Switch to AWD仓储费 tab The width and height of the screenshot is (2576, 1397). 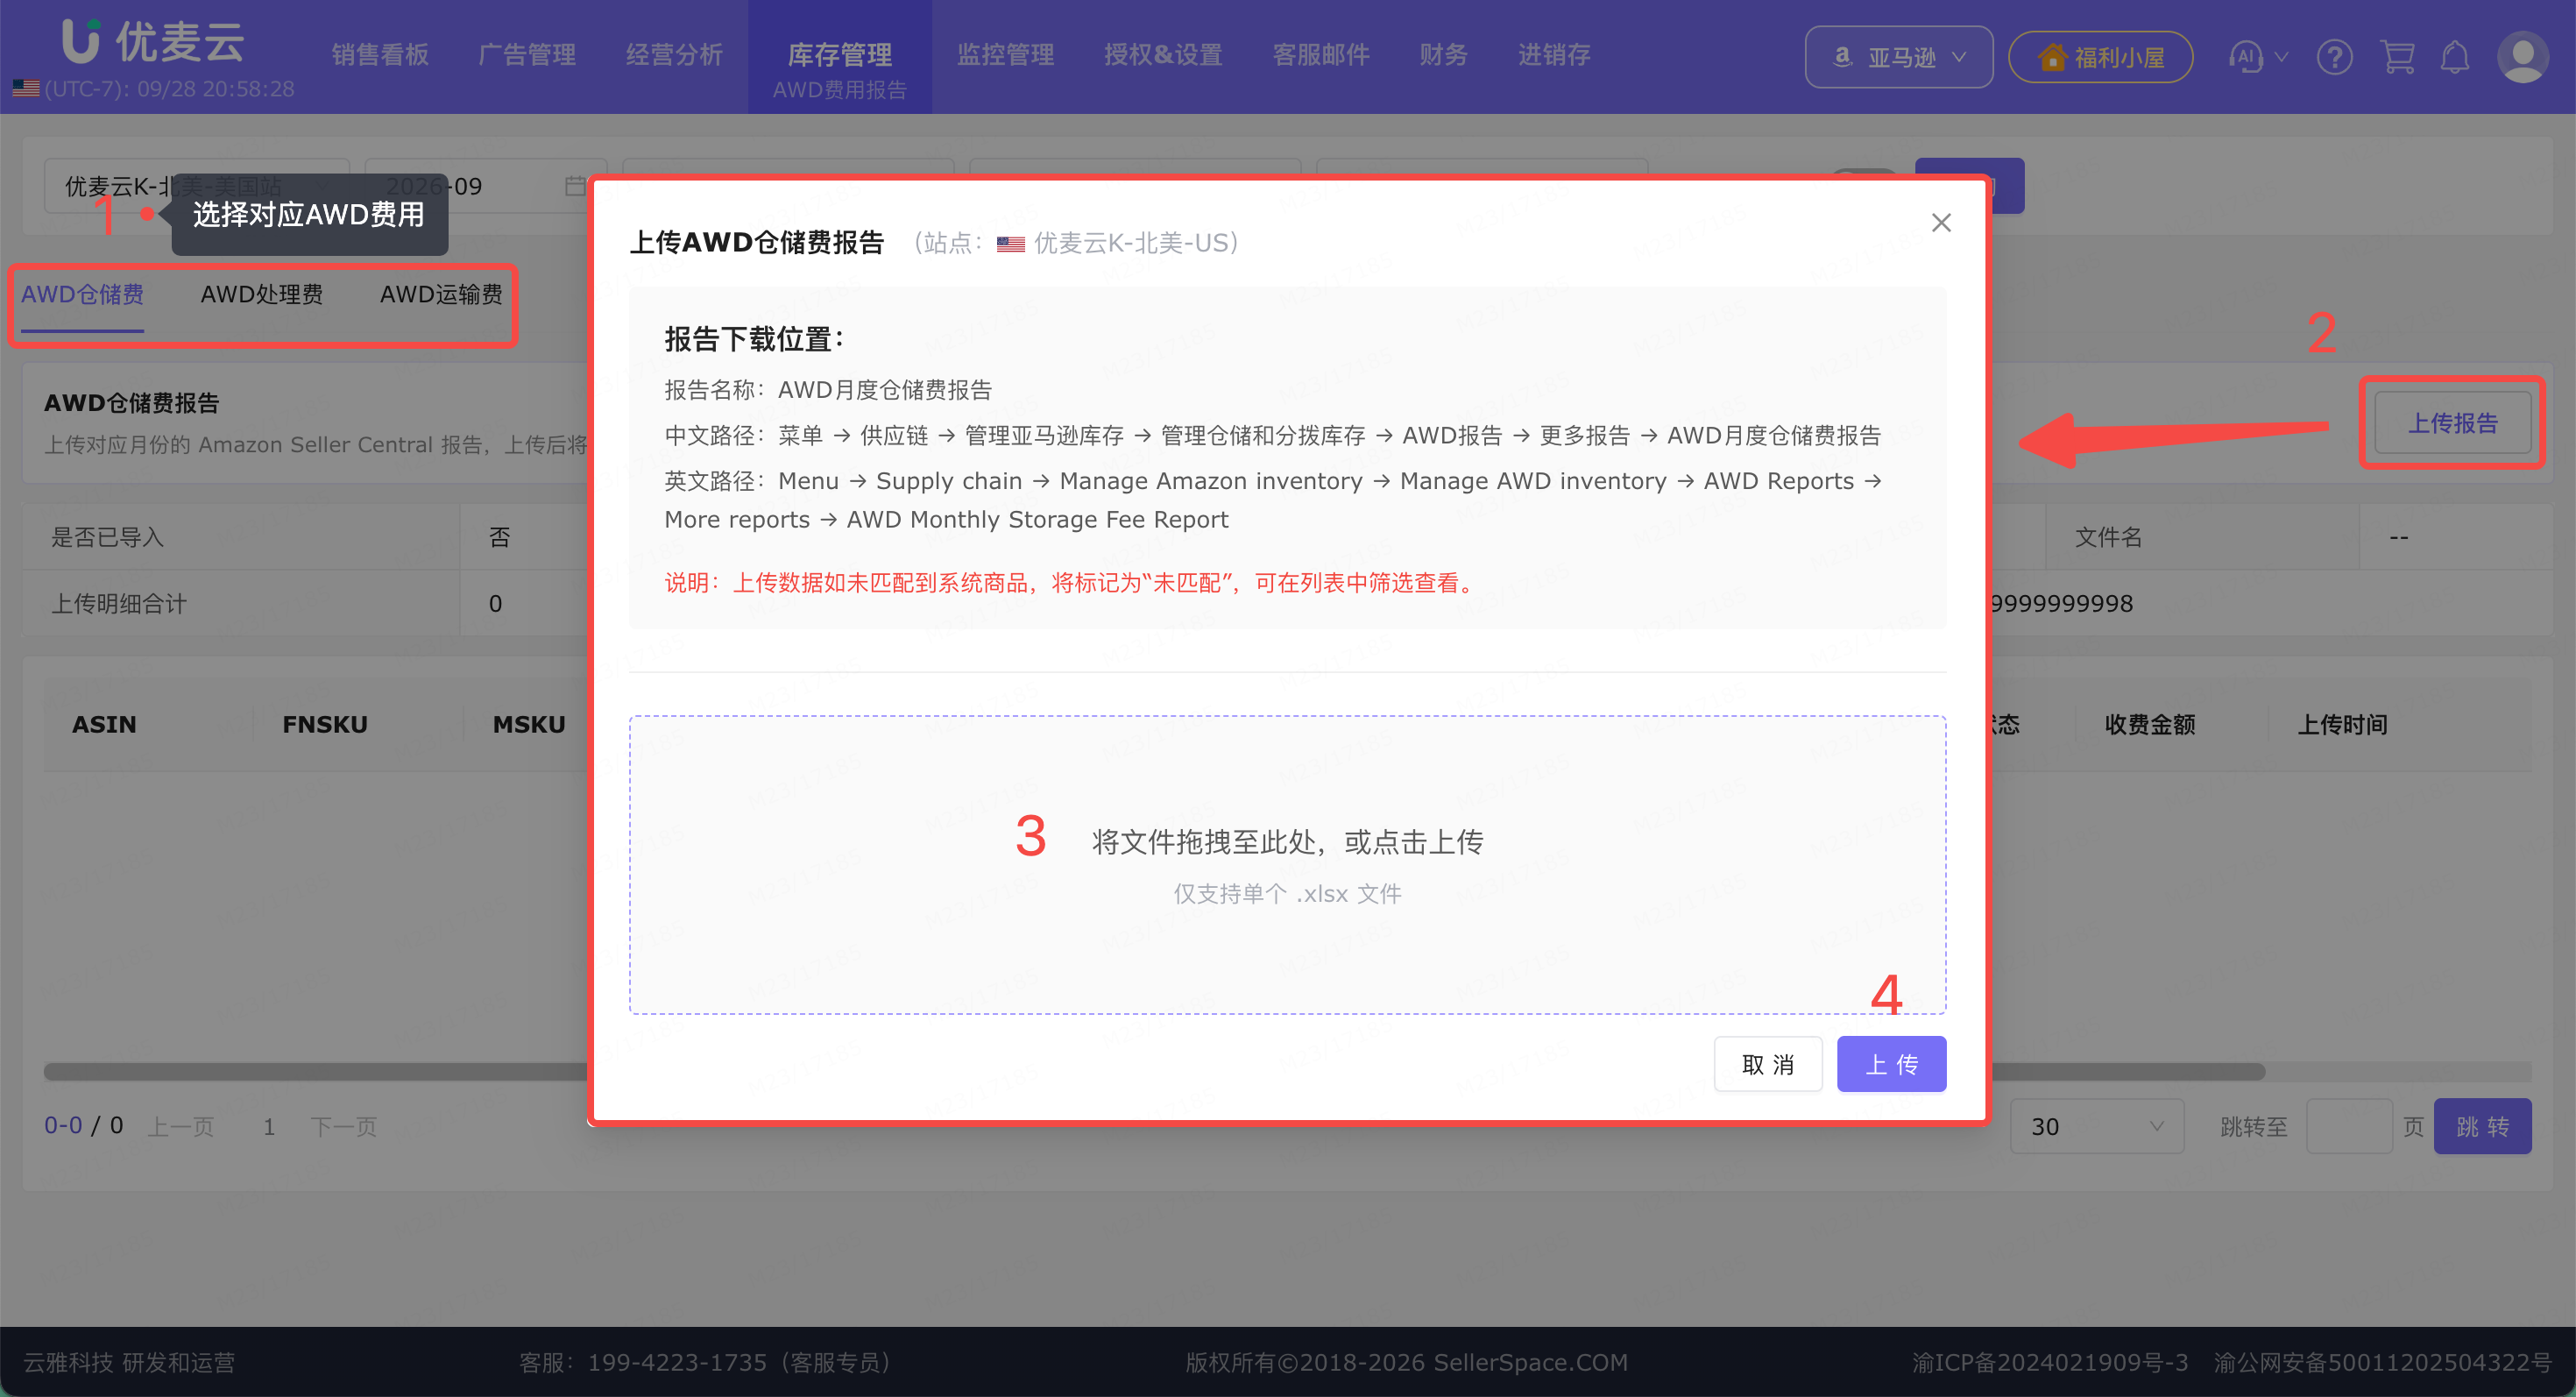tap(82, 294)
